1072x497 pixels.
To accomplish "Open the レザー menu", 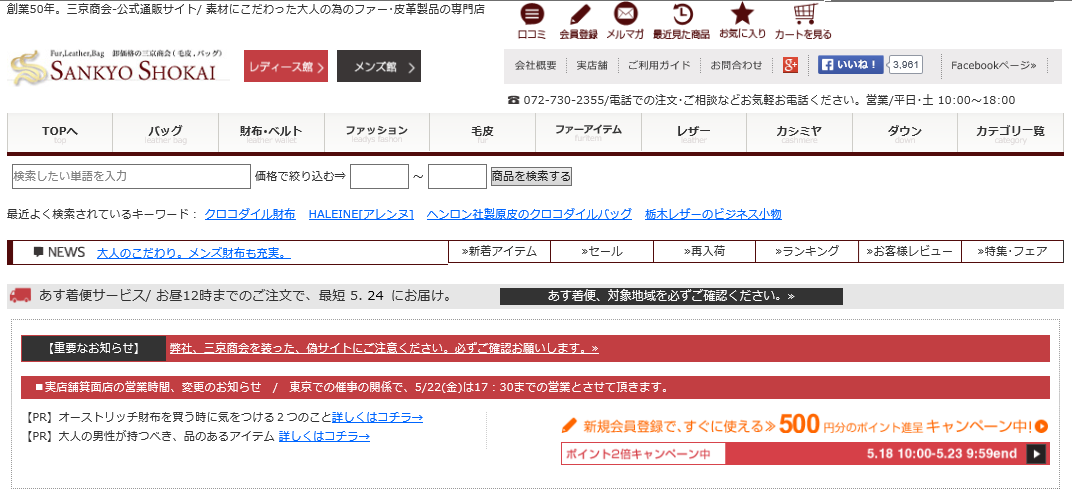I will [x=694, y=133].
